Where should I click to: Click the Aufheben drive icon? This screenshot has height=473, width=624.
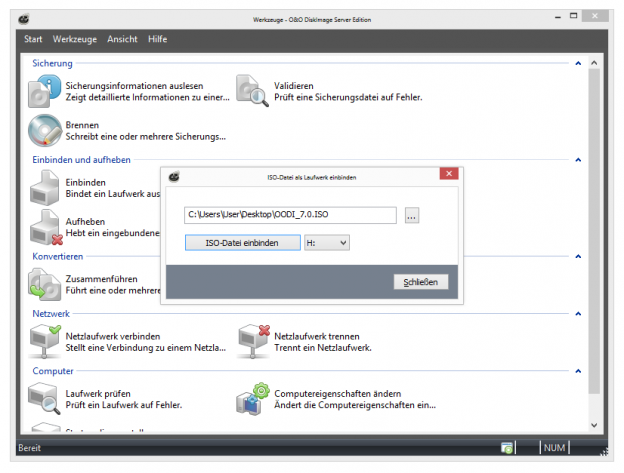(x=44, y=227)
